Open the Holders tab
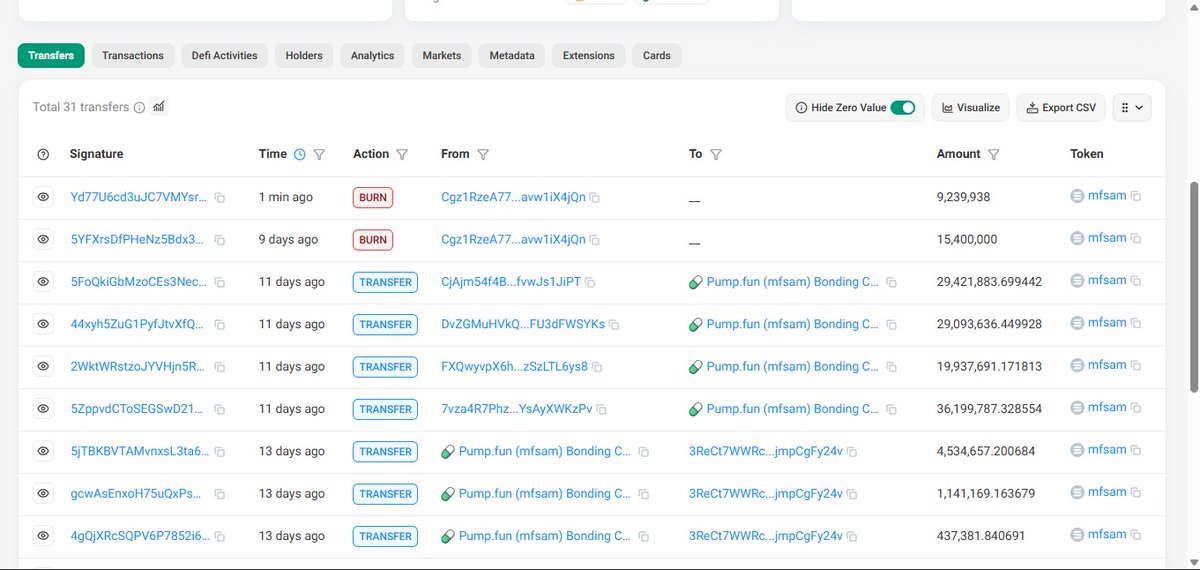This screenshot has height=570, width=1200. pos(304,56)
